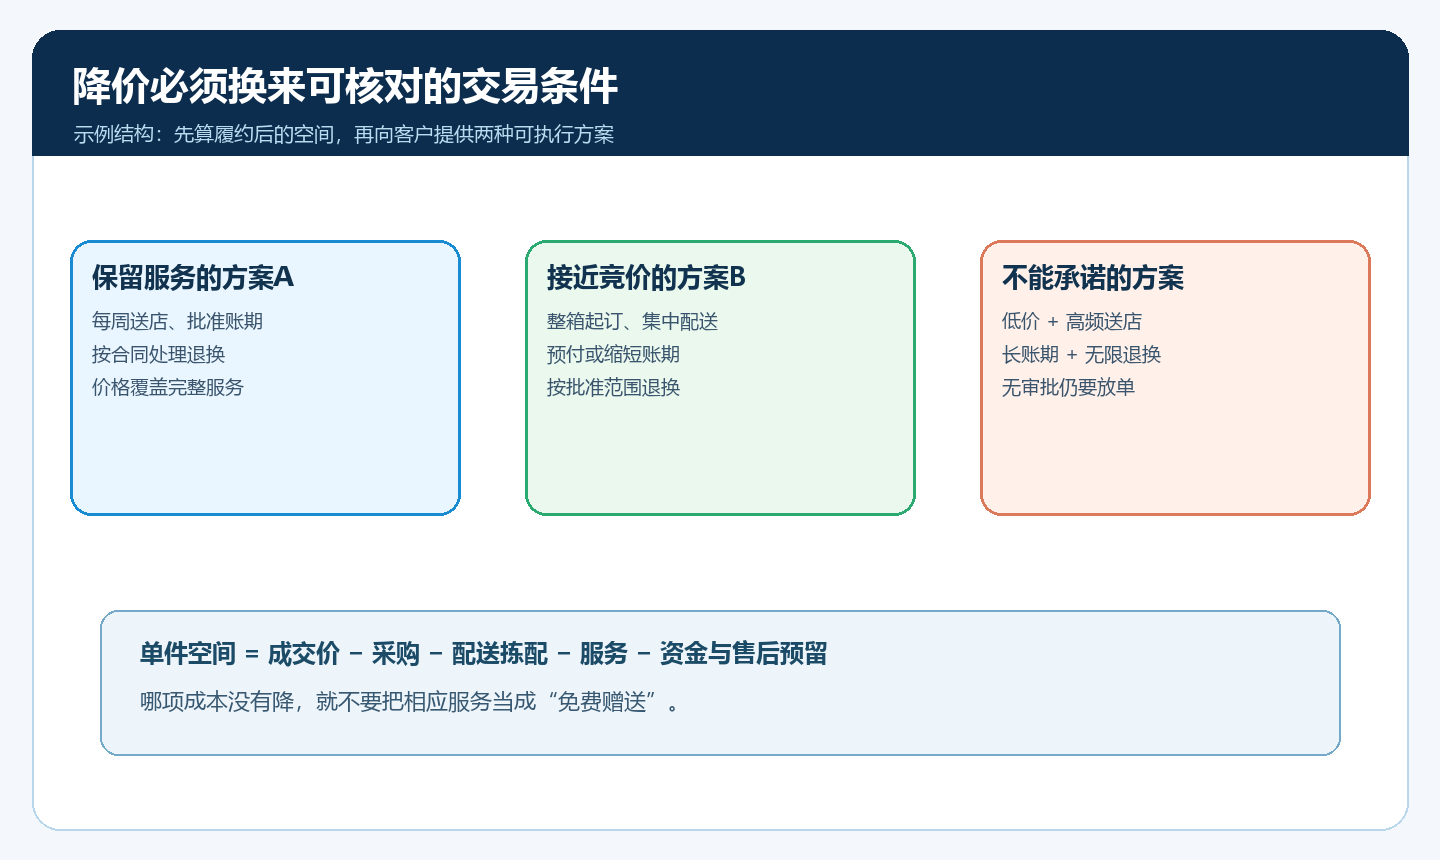Select the text 整箱起订、集中配送
The width and height of the screenshot is (1440, 860).
632,321
